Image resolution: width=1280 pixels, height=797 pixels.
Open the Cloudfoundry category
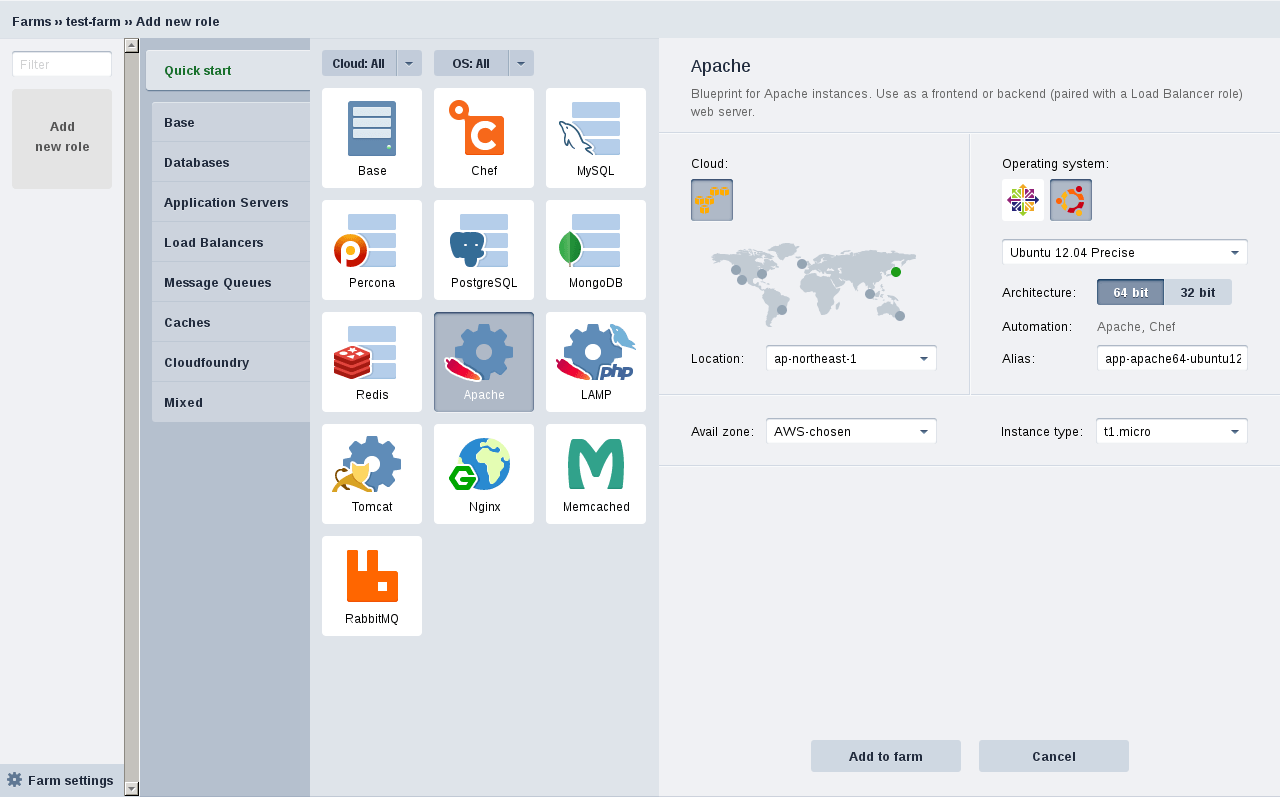(231, 362)
